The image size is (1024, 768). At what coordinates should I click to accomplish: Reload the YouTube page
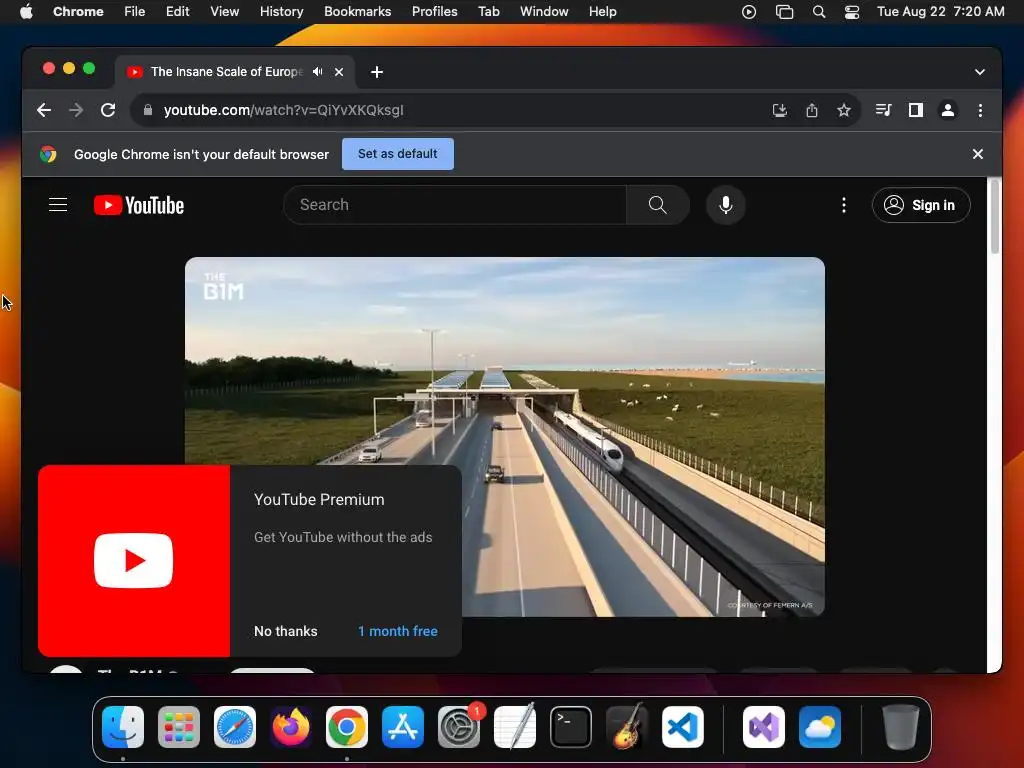tap(108, 110)
